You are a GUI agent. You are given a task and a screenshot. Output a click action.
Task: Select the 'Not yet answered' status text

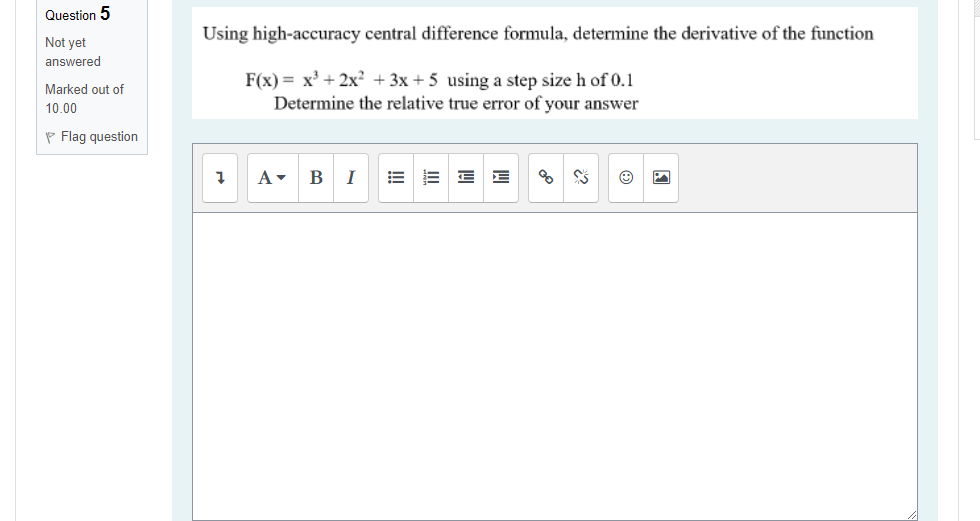click(72, 52)
